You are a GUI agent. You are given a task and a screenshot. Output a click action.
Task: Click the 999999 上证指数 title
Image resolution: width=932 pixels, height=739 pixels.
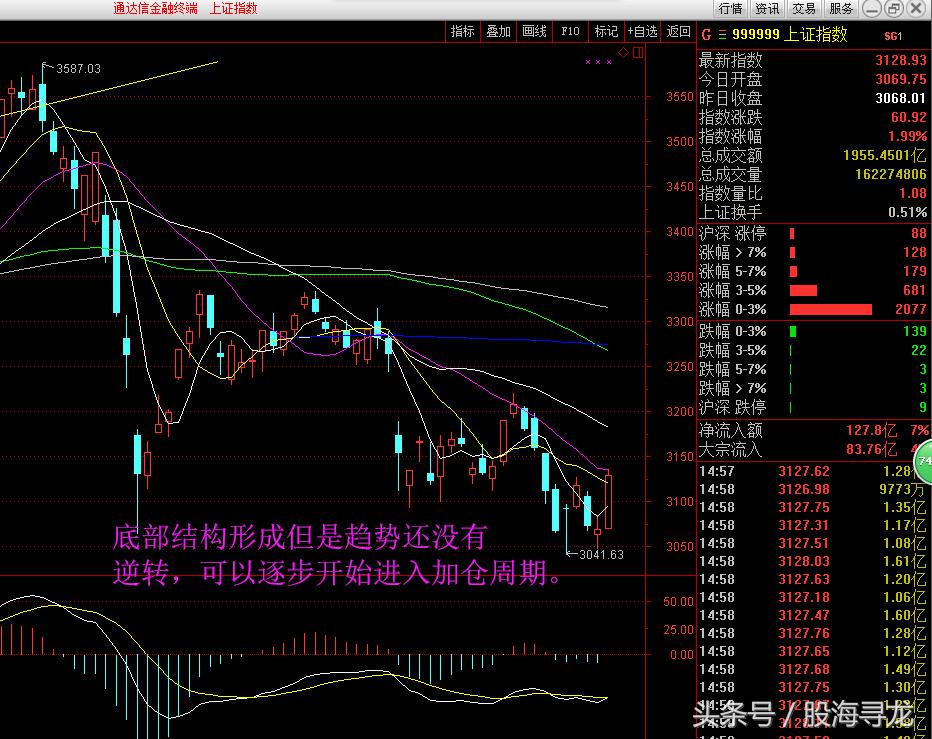click(789, 34)
